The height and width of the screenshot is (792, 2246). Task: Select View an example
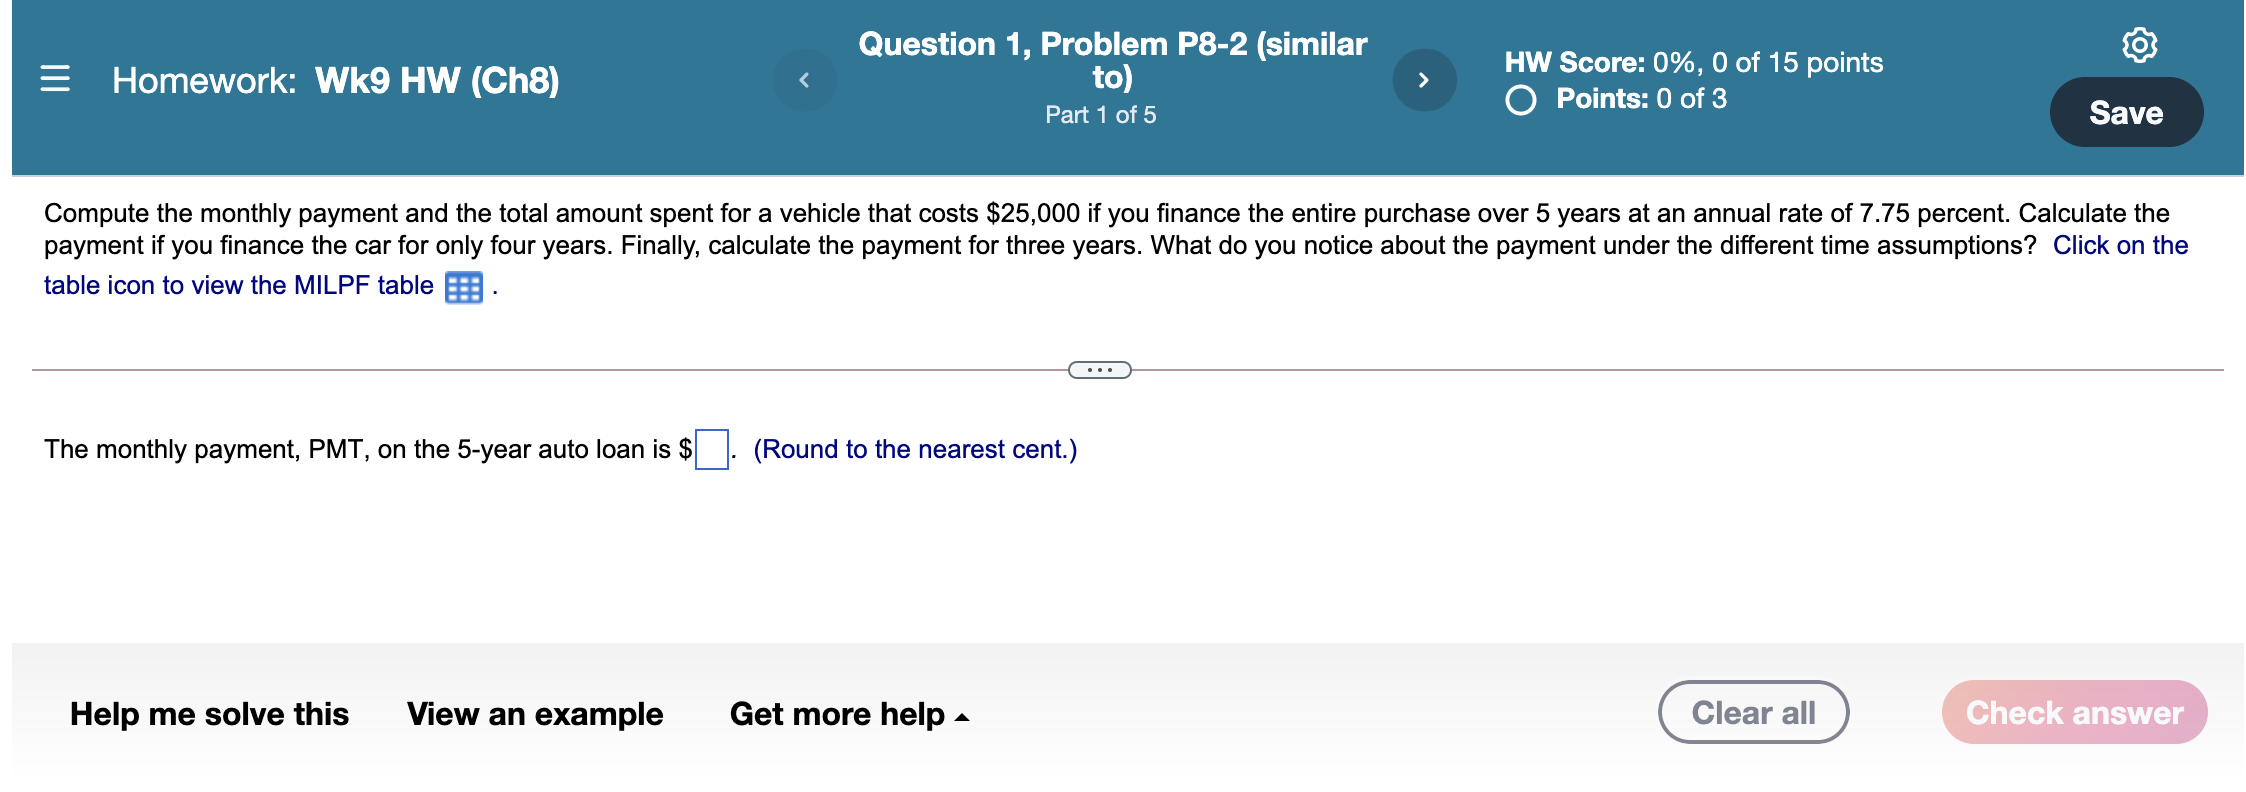pos(534,713)
